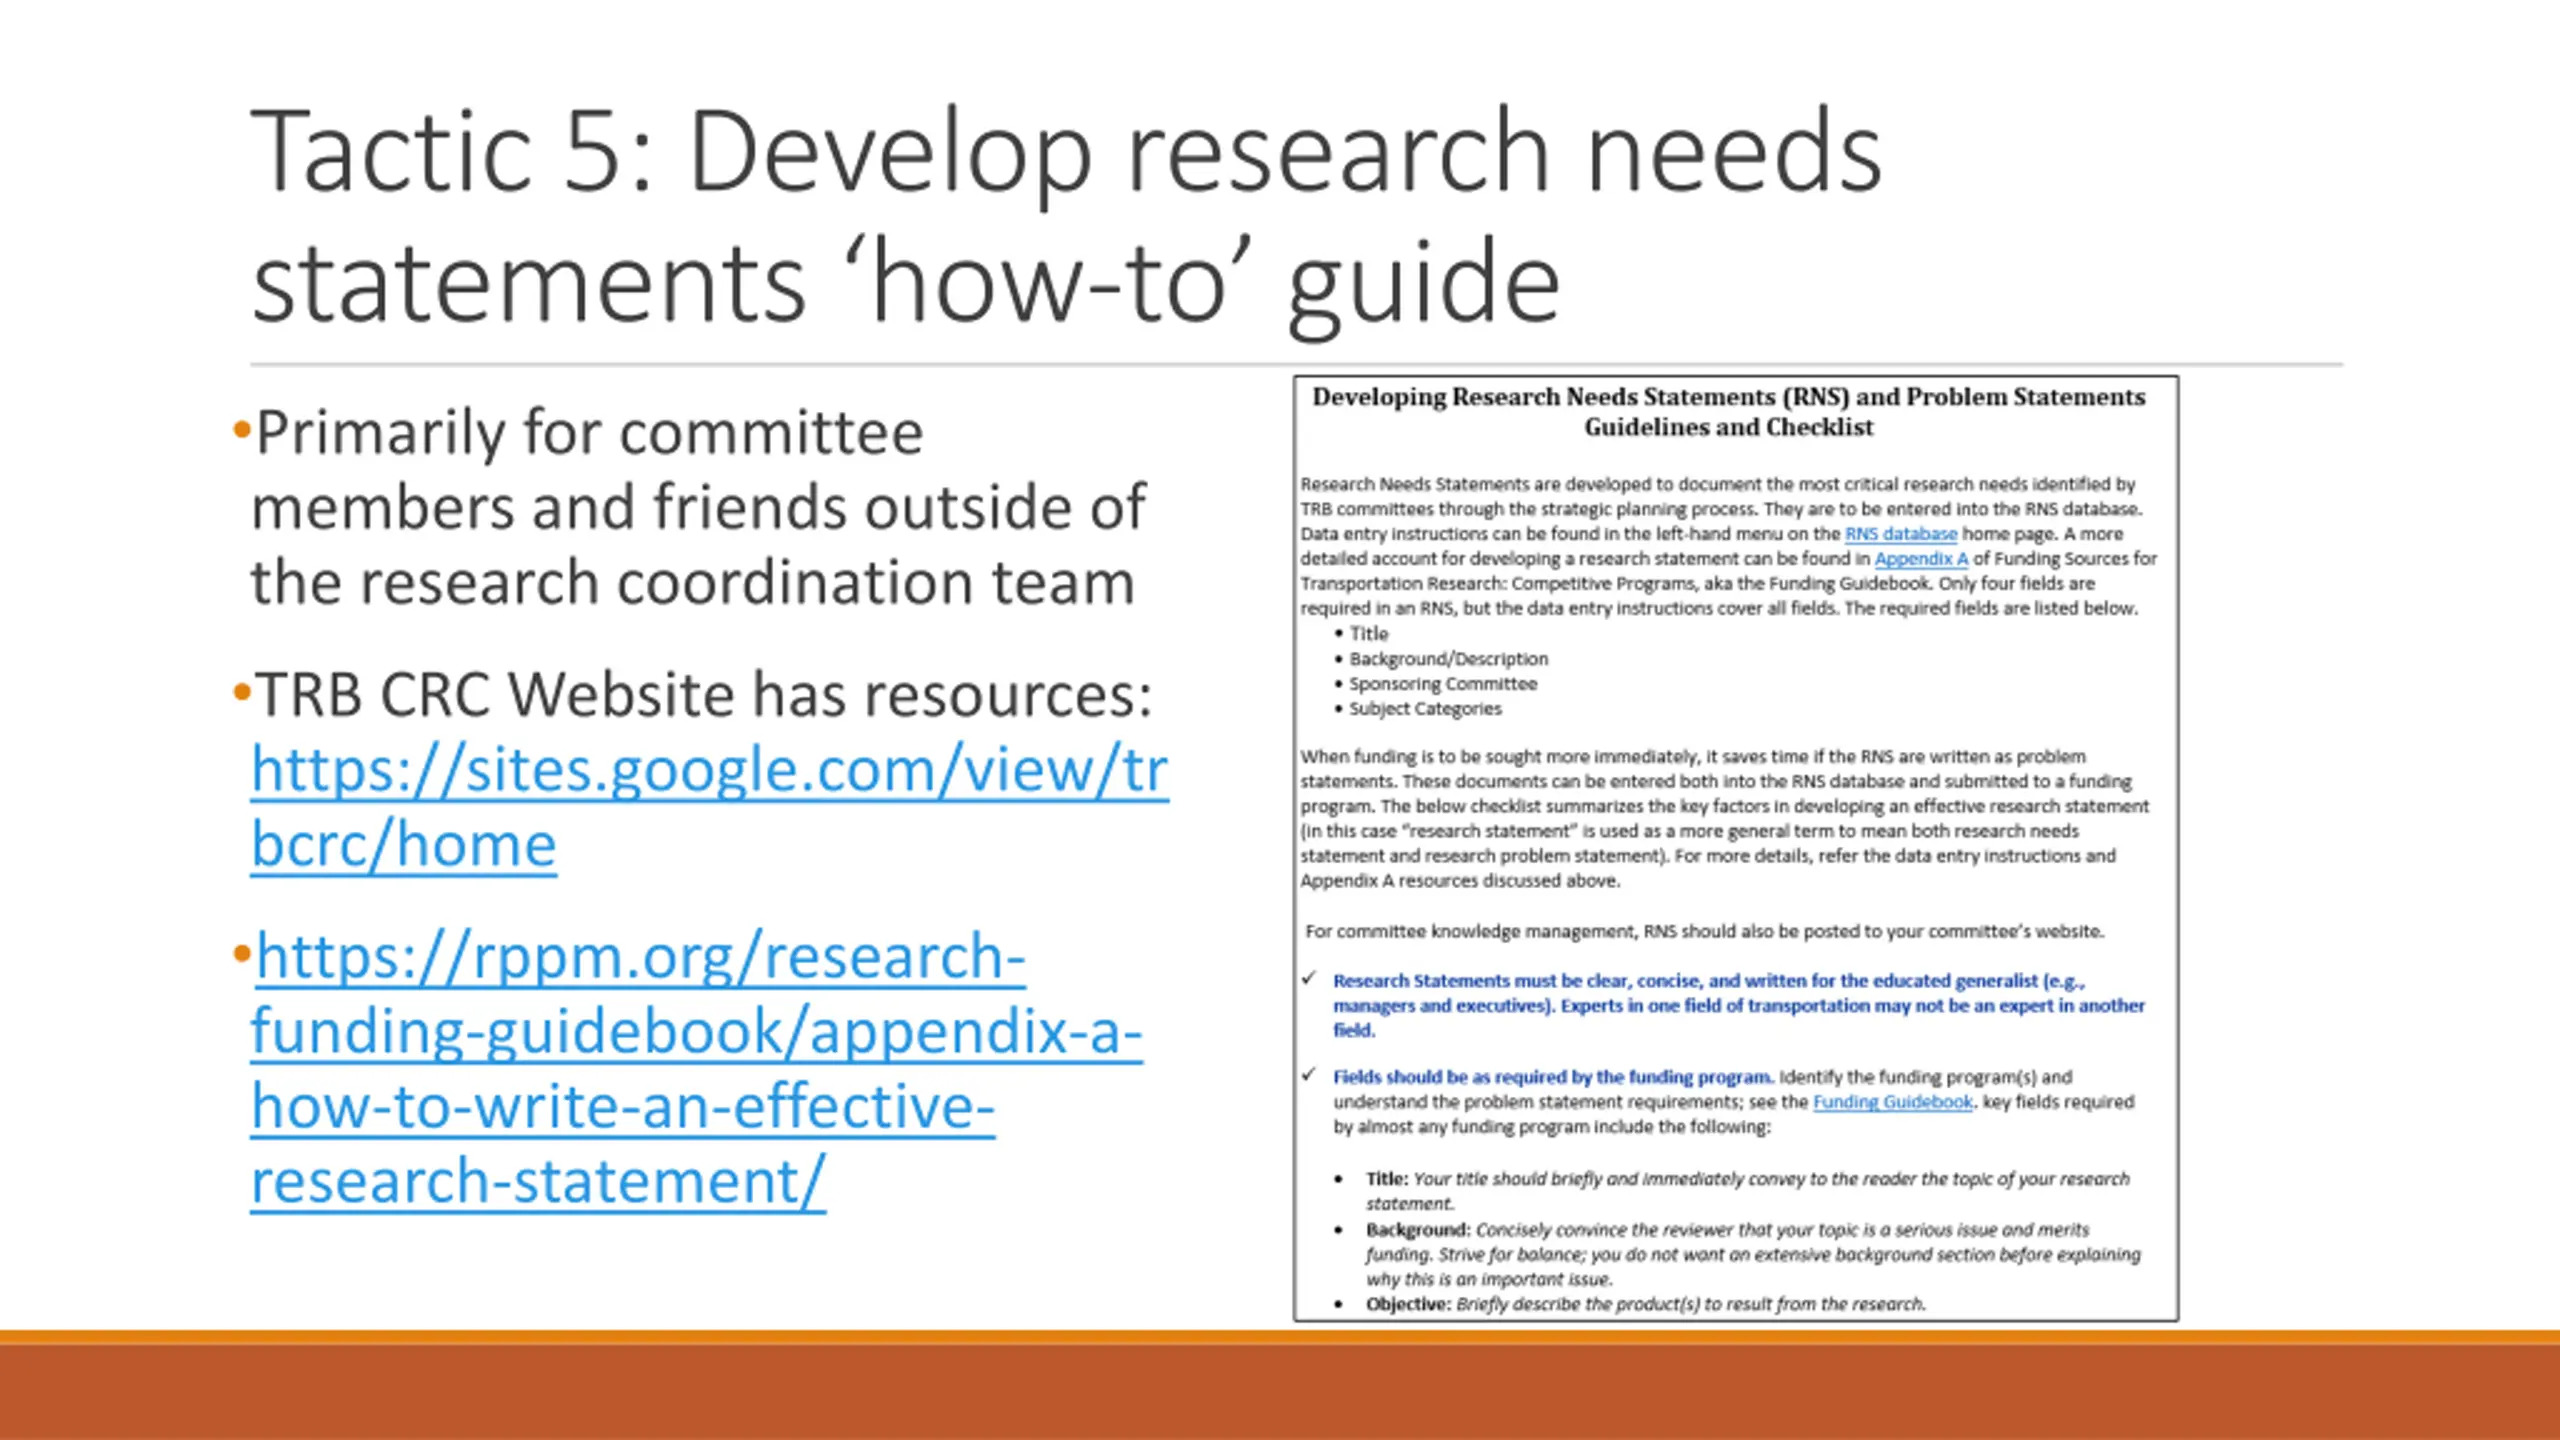The image size is (2560, 1440).
Task: Open the 'Funding Guidebook' link in the document
Action: click(1892, 1102)
